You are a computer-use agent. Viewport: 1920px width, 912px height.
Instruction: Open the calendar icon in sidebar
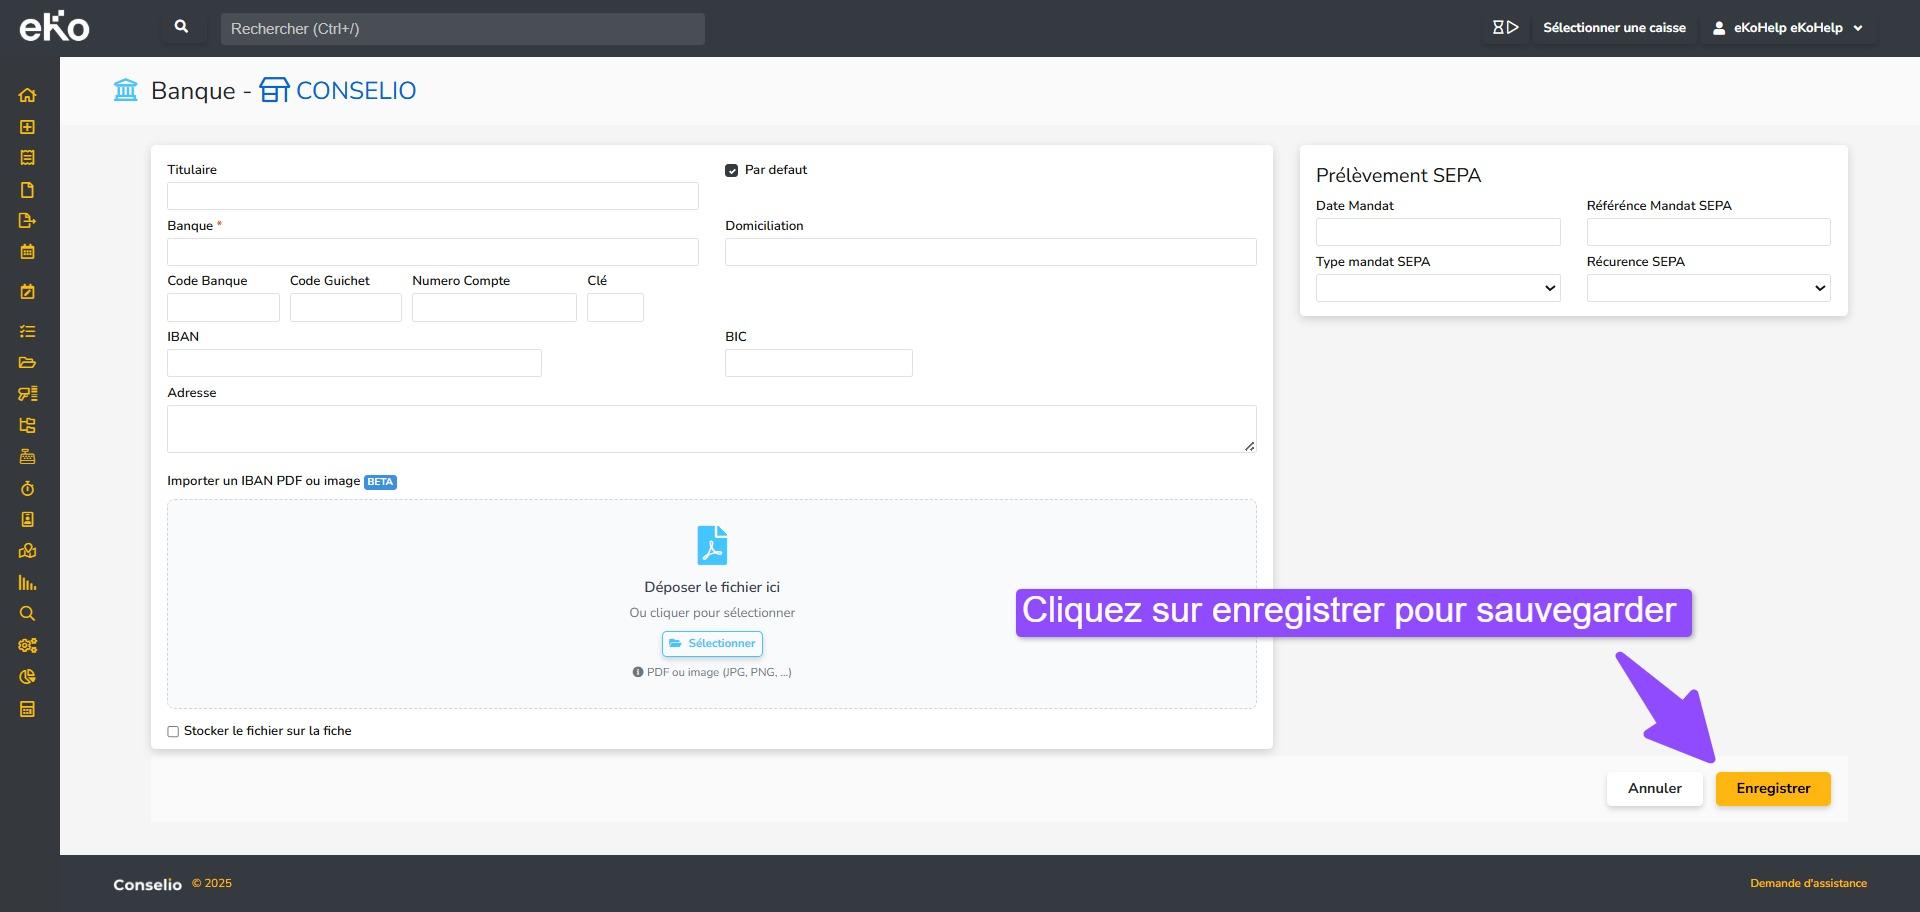[27, 252]
